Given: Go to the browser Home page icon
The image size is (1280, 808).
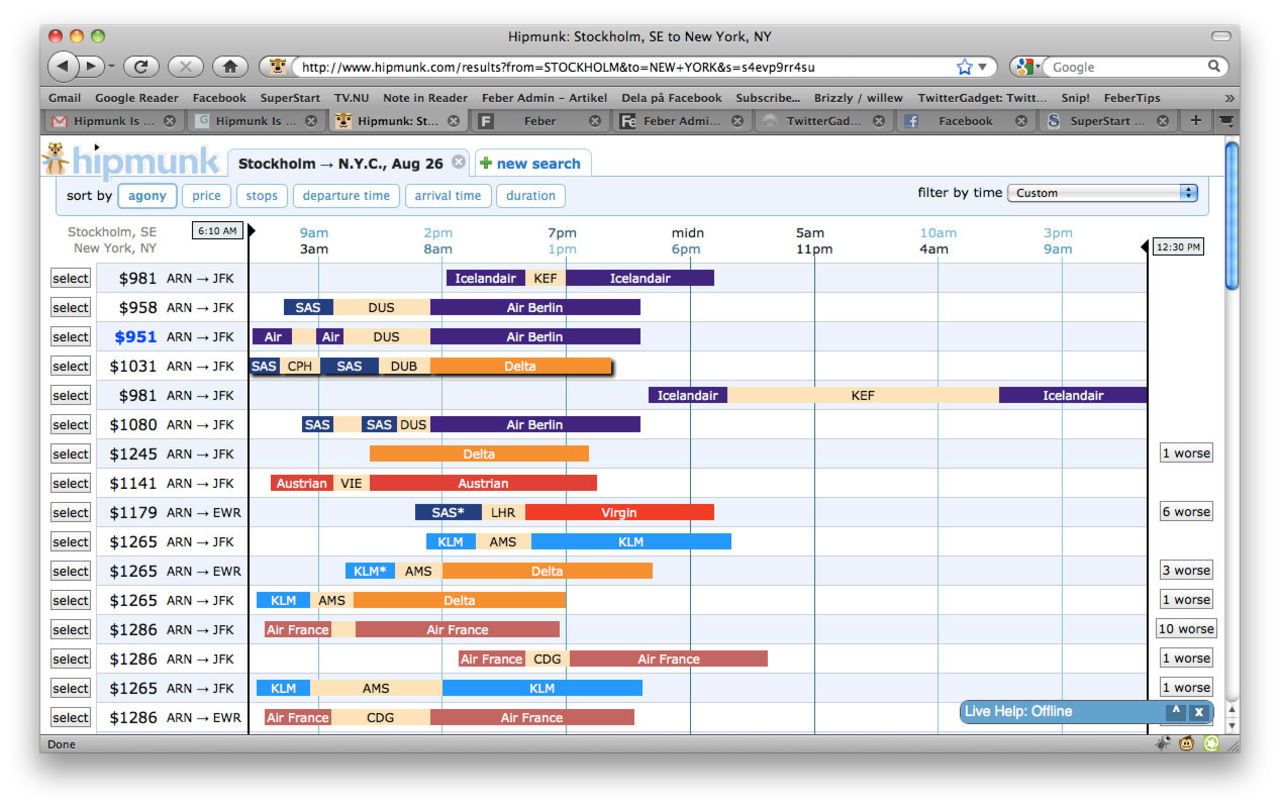Looking at the screenshot, I should 230,67.
